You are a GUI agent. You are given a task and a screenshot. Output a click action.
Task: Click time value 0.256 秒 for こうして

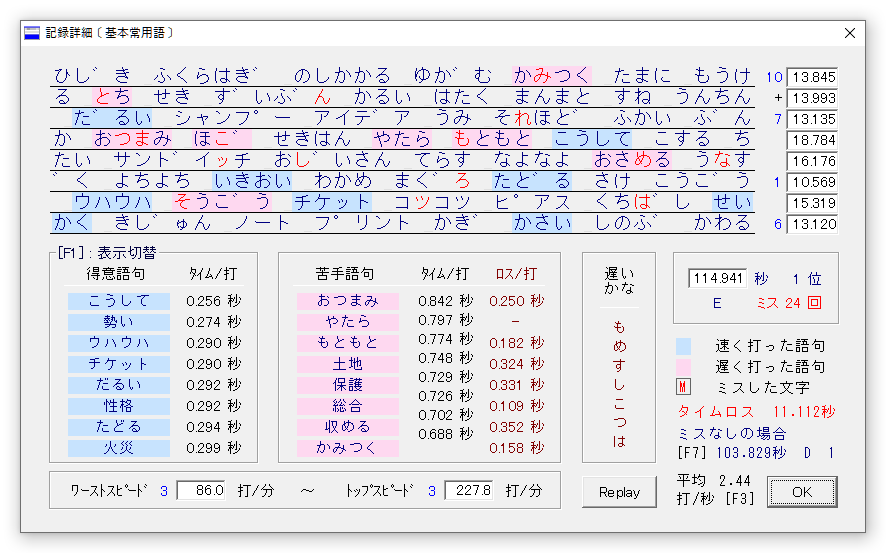[214, 301]
